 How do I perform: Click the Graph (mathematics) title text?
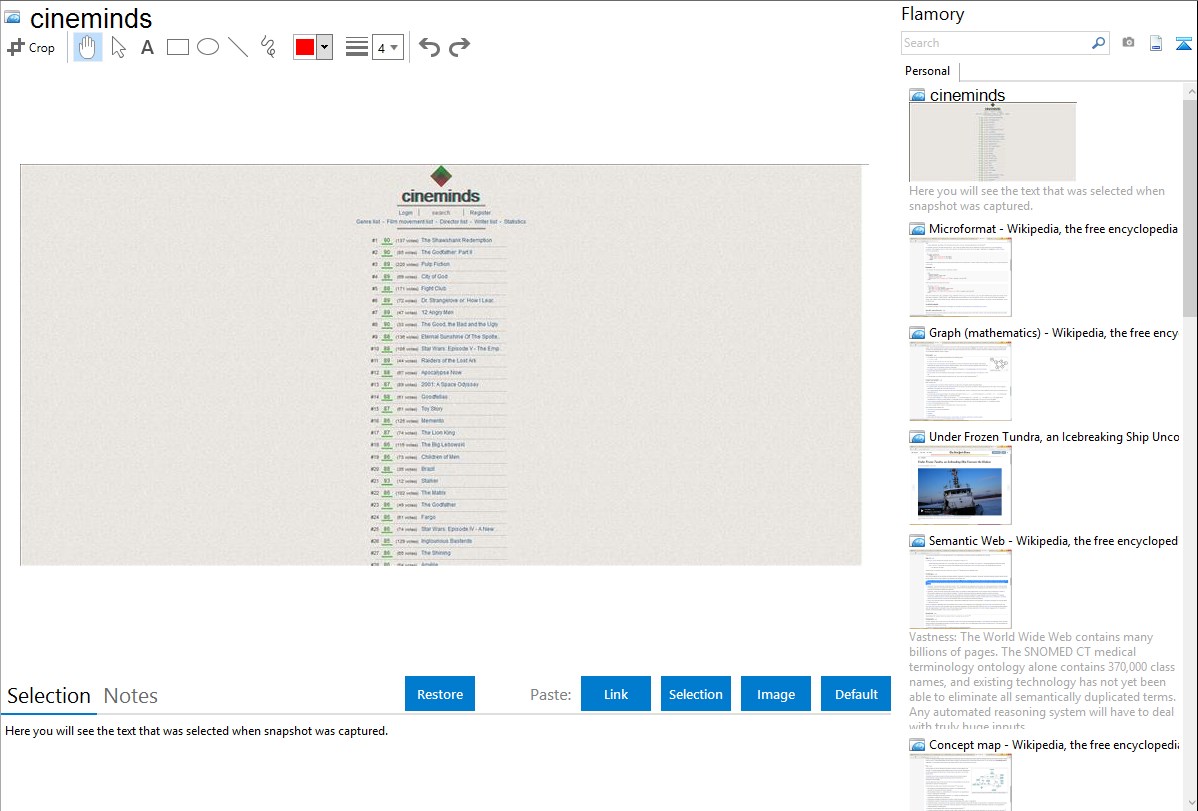click(x=1054, y=333)
